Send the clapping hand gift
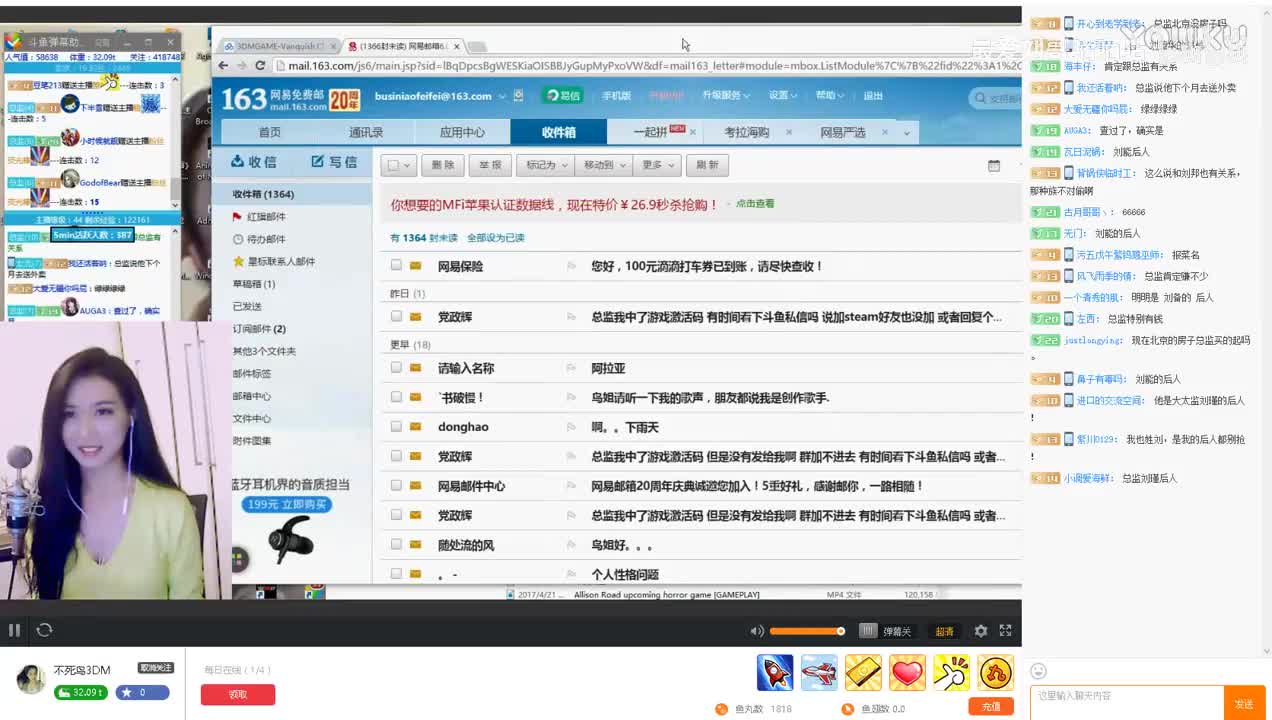1272x720 pixels. (x=951, y=673)
